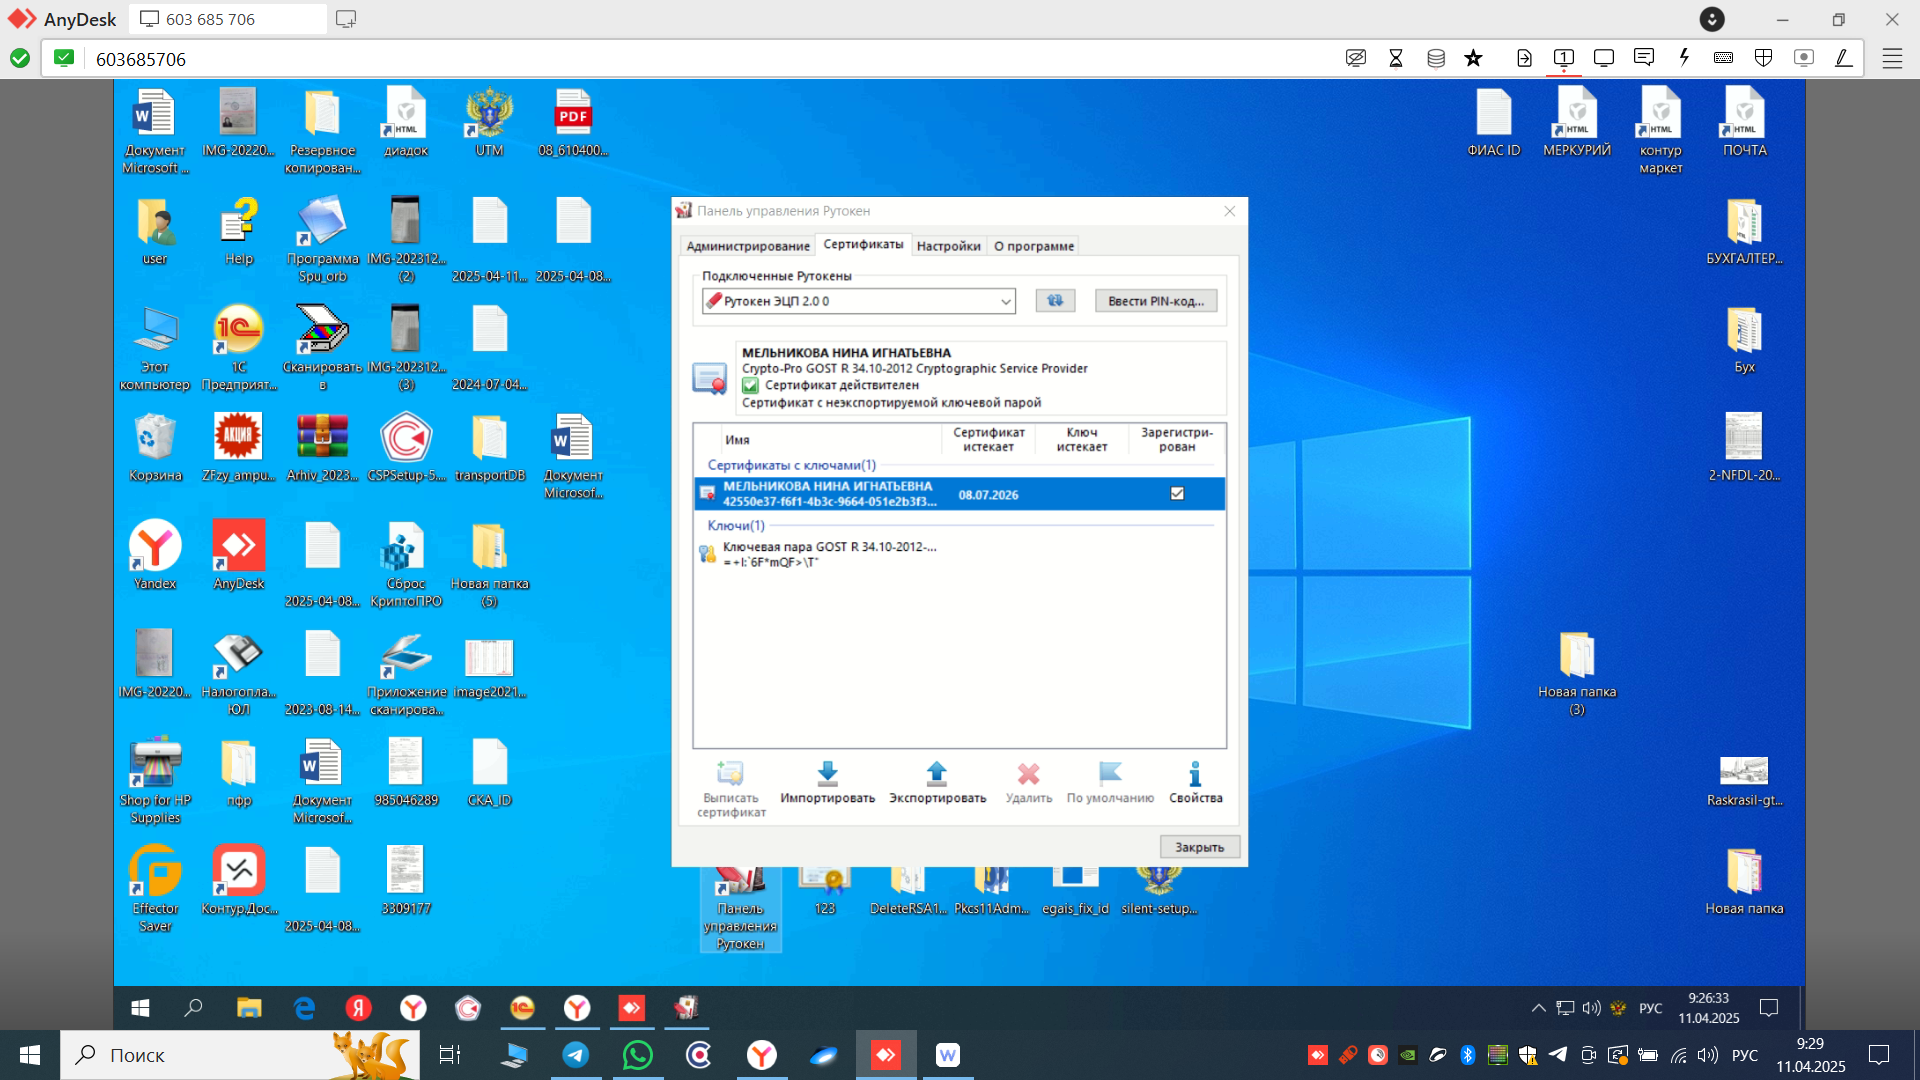Open Edge in remote taskbar
This screenshot has width=1920, height=1080.
(x=304, y=1008)
